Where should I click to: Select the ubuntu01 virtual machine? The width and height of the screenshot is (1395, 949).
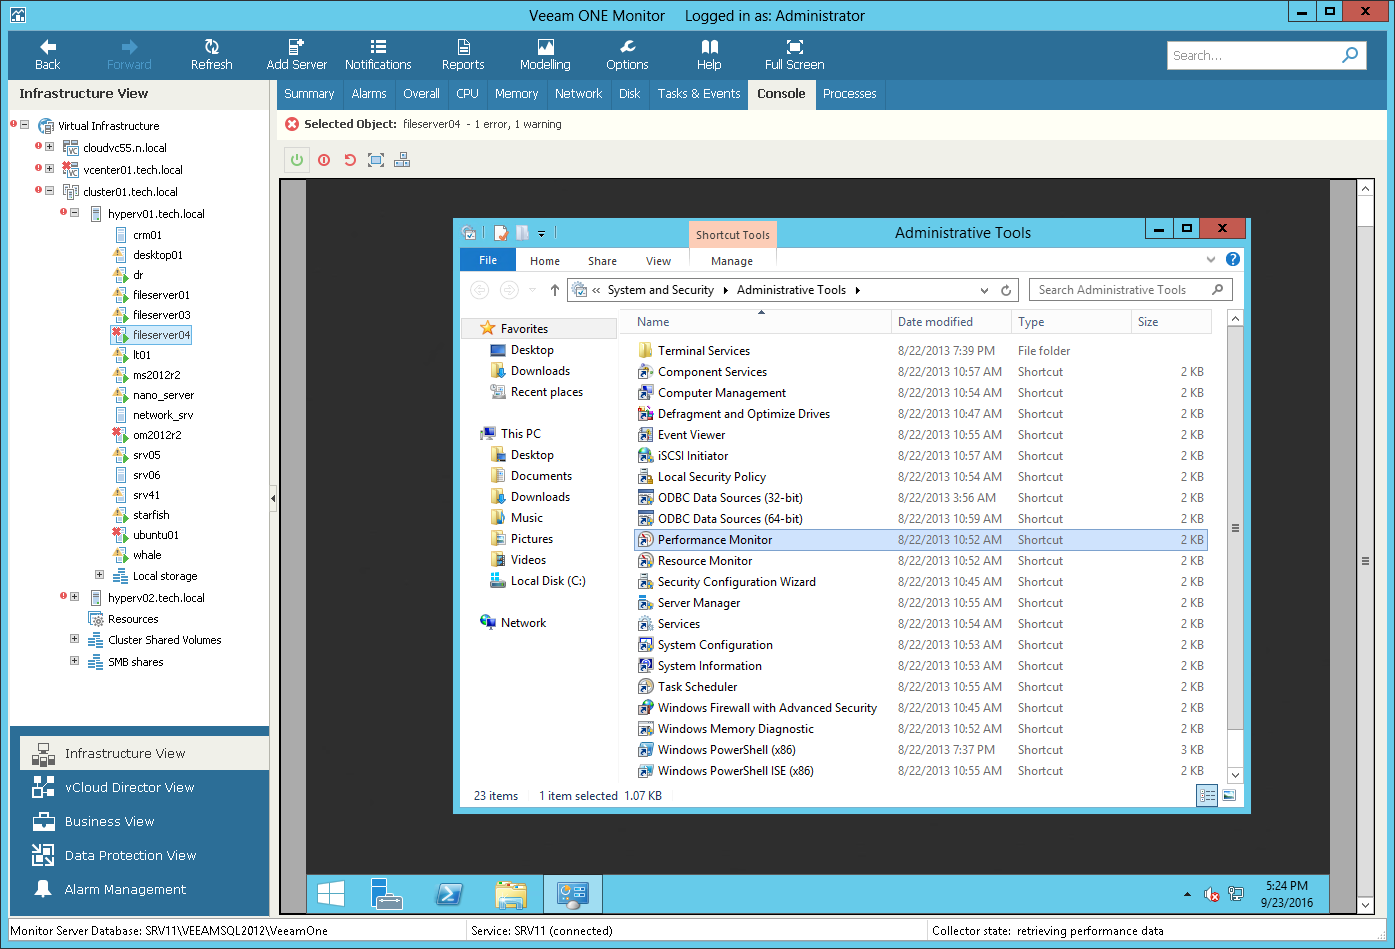156,535
